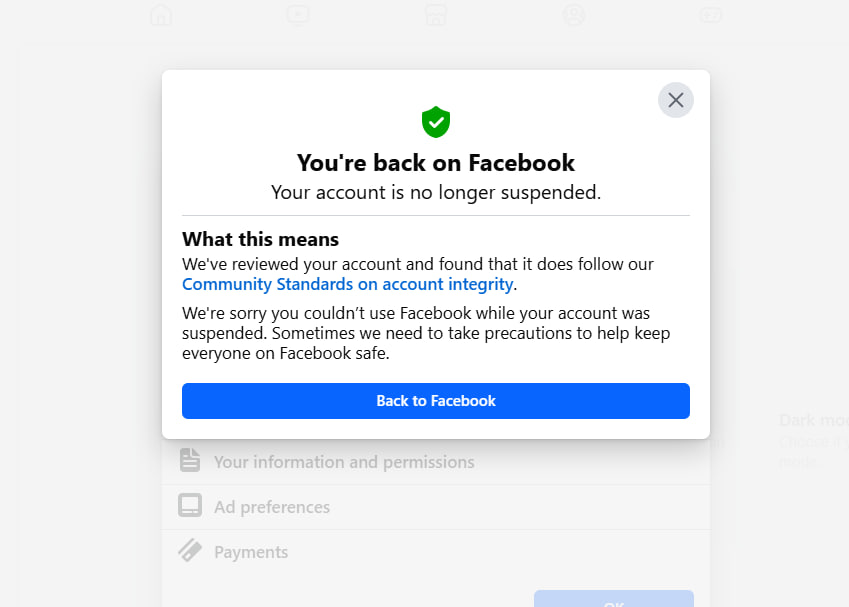Viewport: 849px width, 607px height.
Task: Open the Gaming icon in top navigation
Action: tap(710, 15)
